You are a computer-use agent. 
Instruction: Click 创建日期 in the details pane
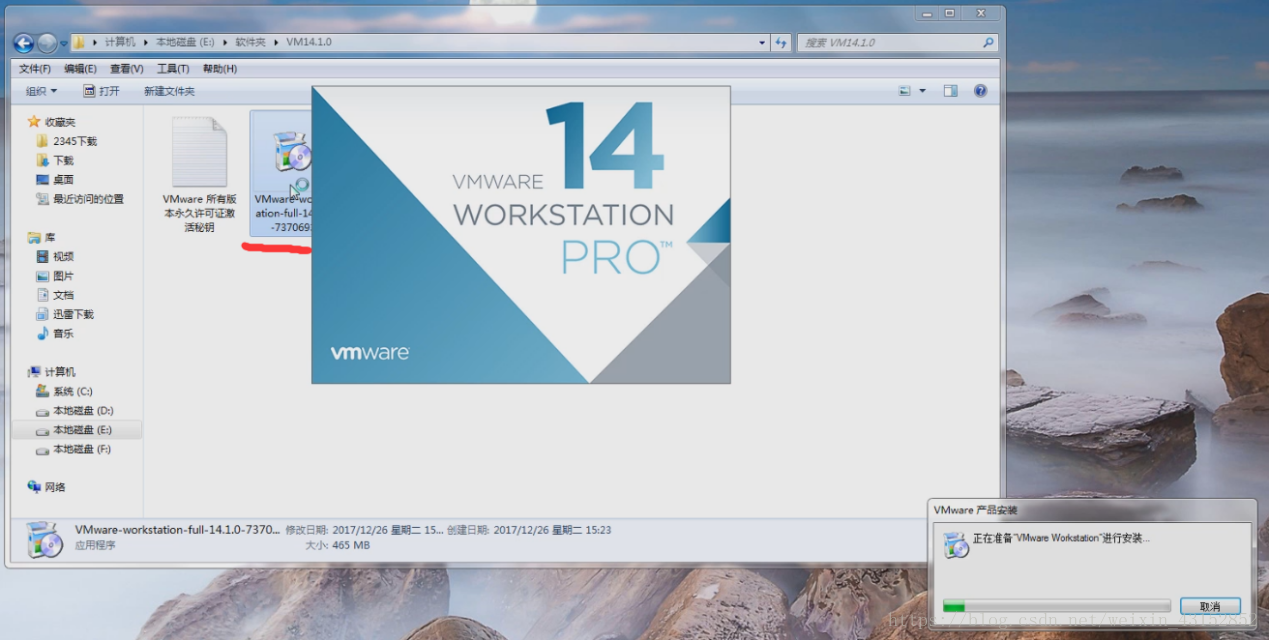467,530
